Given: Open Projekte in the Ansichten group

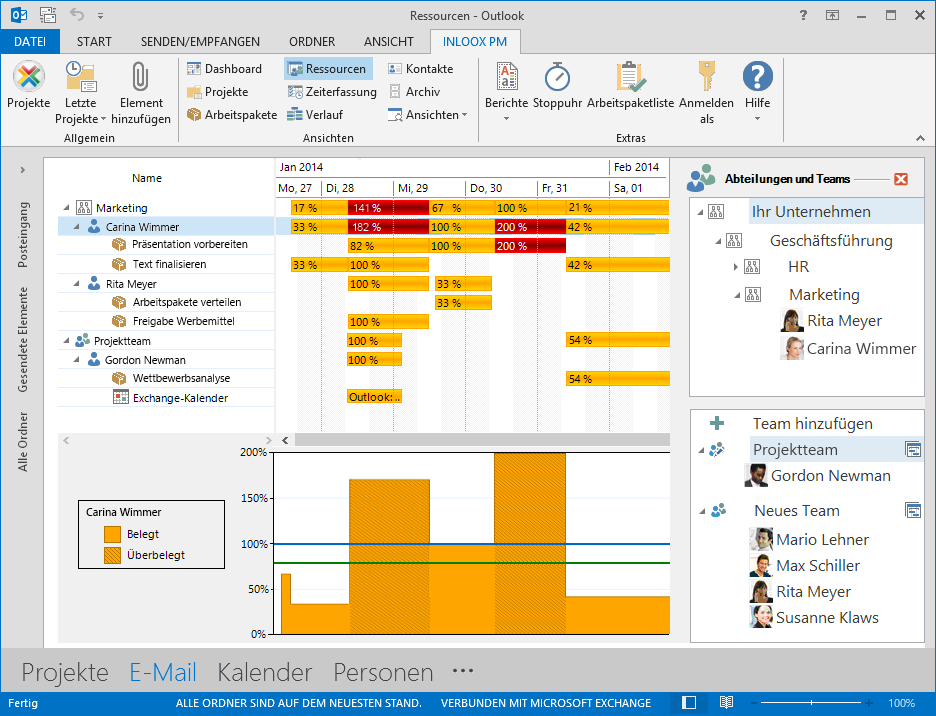Looking at the screenshot, I should pos(218,92).
